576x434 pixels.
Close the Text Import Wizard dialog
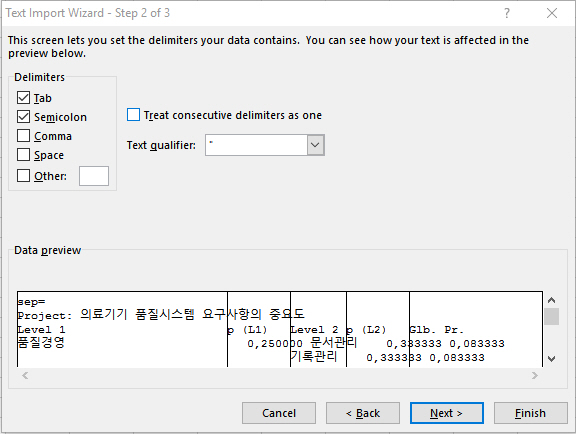[552, 13]
